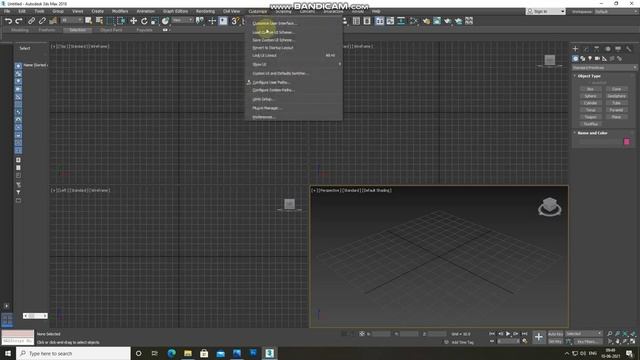Click the Select and Scale tool
This screenshot has width=640, height=360.
(x=155, y=21)
